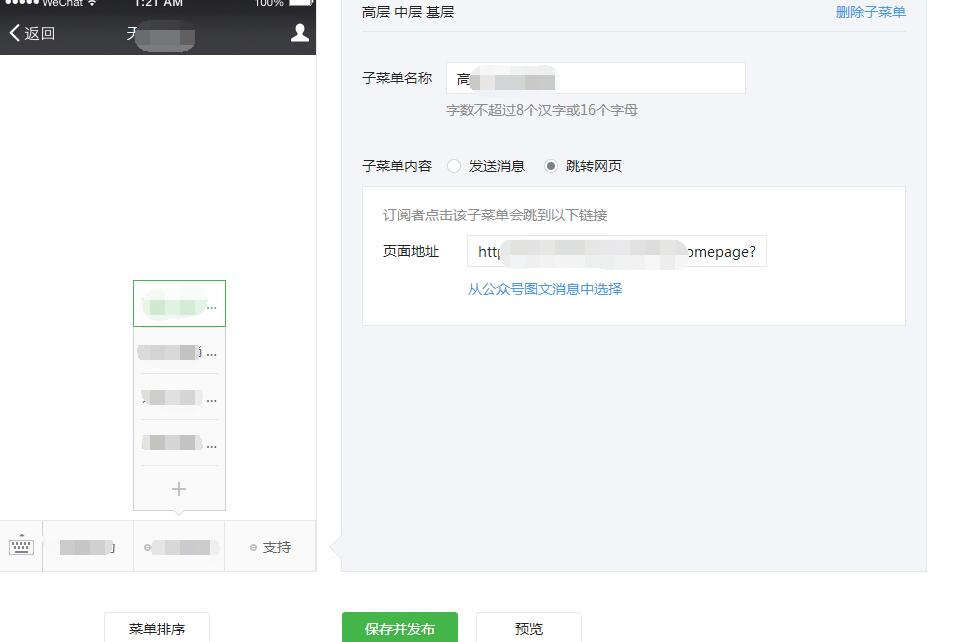Tap the 返回 back button in phone preview

pos(32,33)
